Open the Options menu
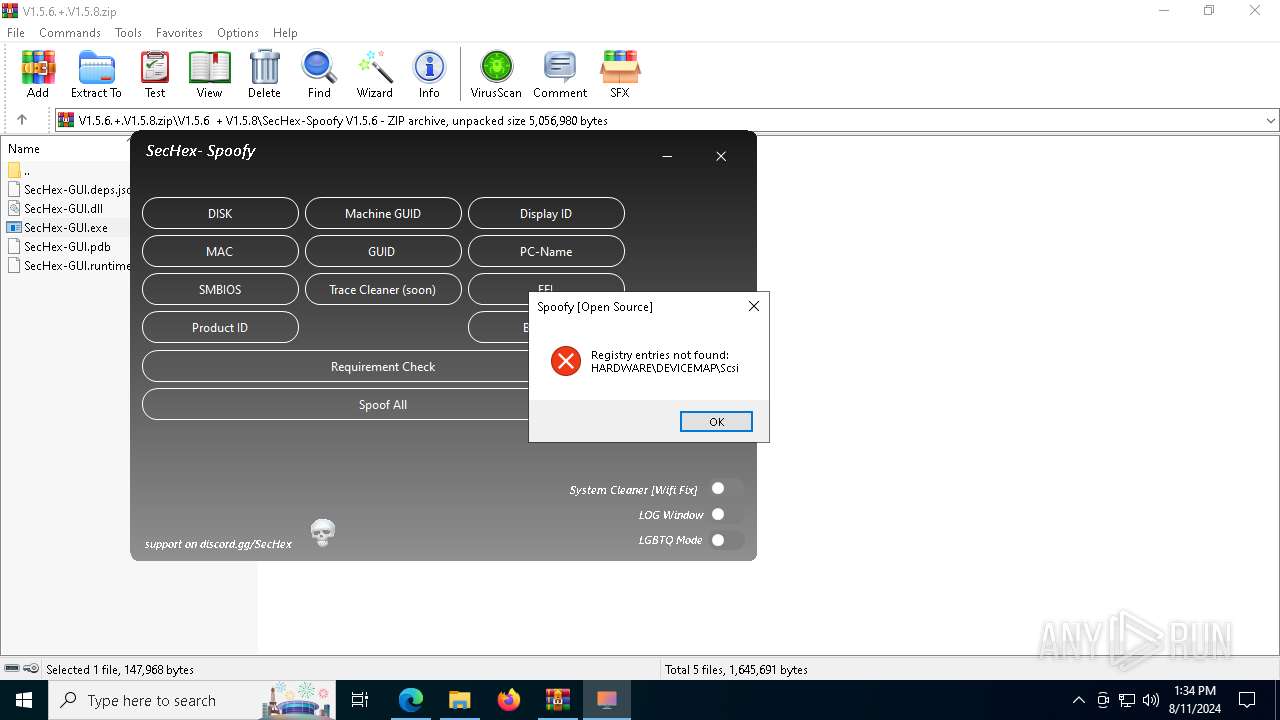Viewport: 1280px width, 720px height. pos(238,33)
